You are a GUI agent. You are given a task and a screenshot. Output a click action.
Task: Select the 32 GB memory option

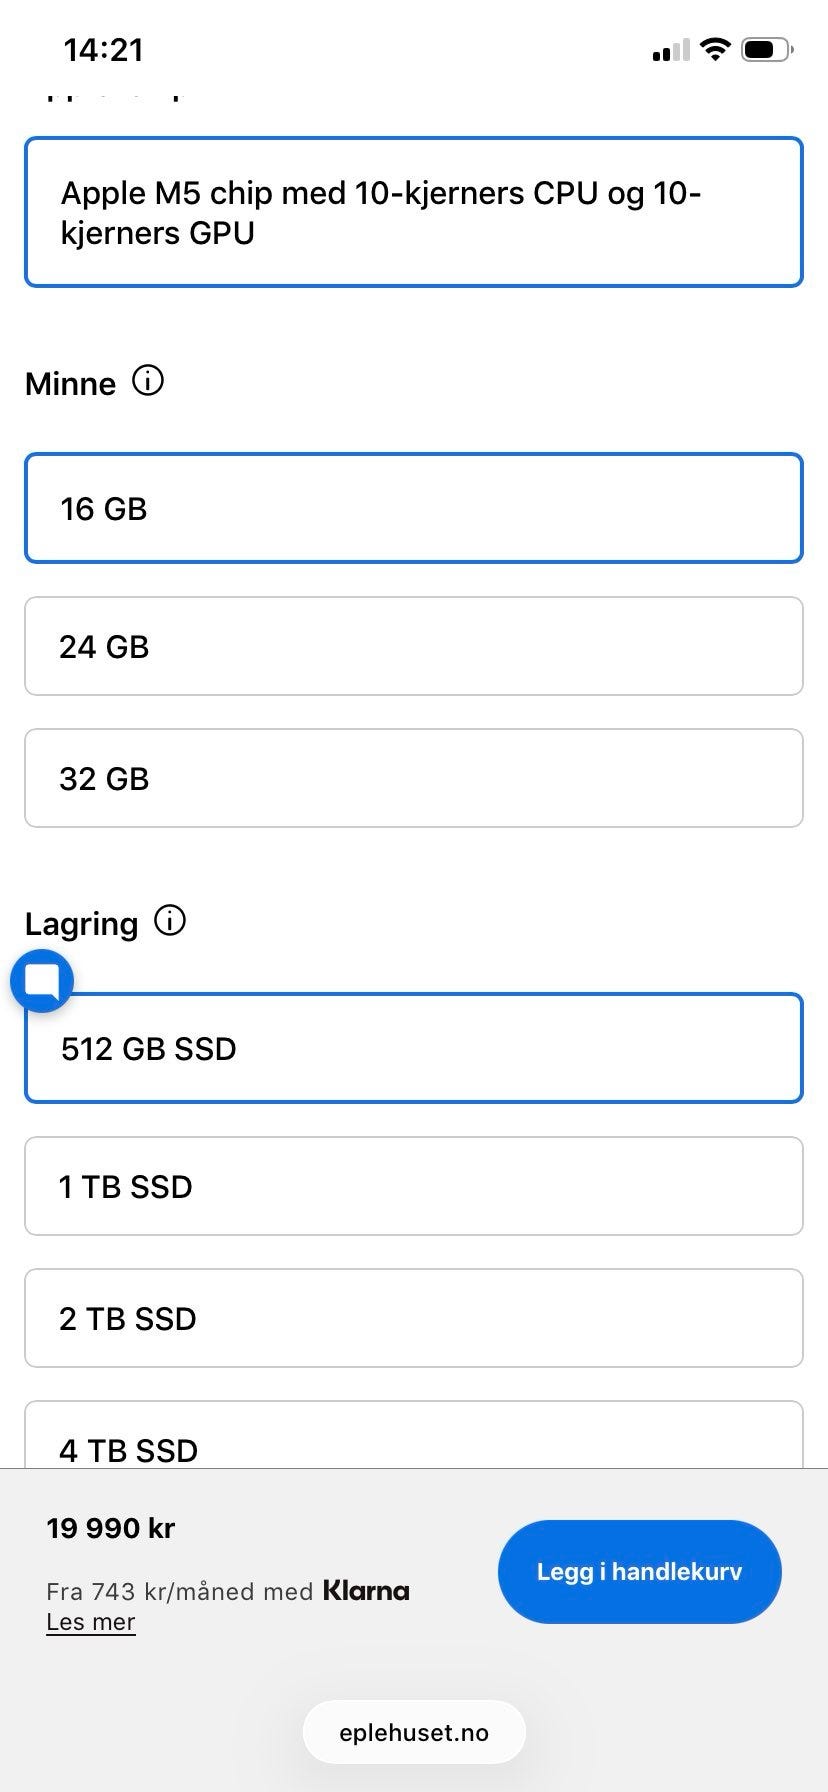pos(414,778)
